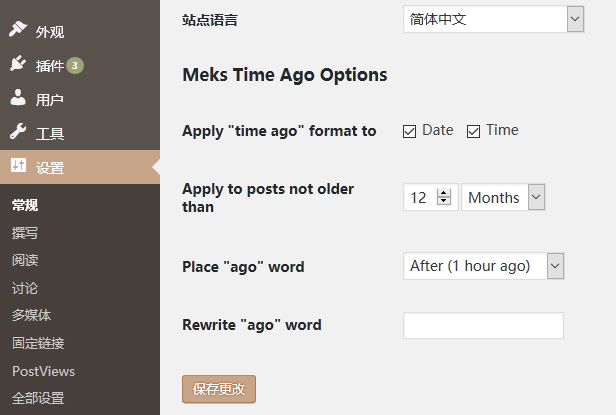Open the 阅读 settings submenu
The height and width of the screenshot is (415, 616).
pos(25,260)
